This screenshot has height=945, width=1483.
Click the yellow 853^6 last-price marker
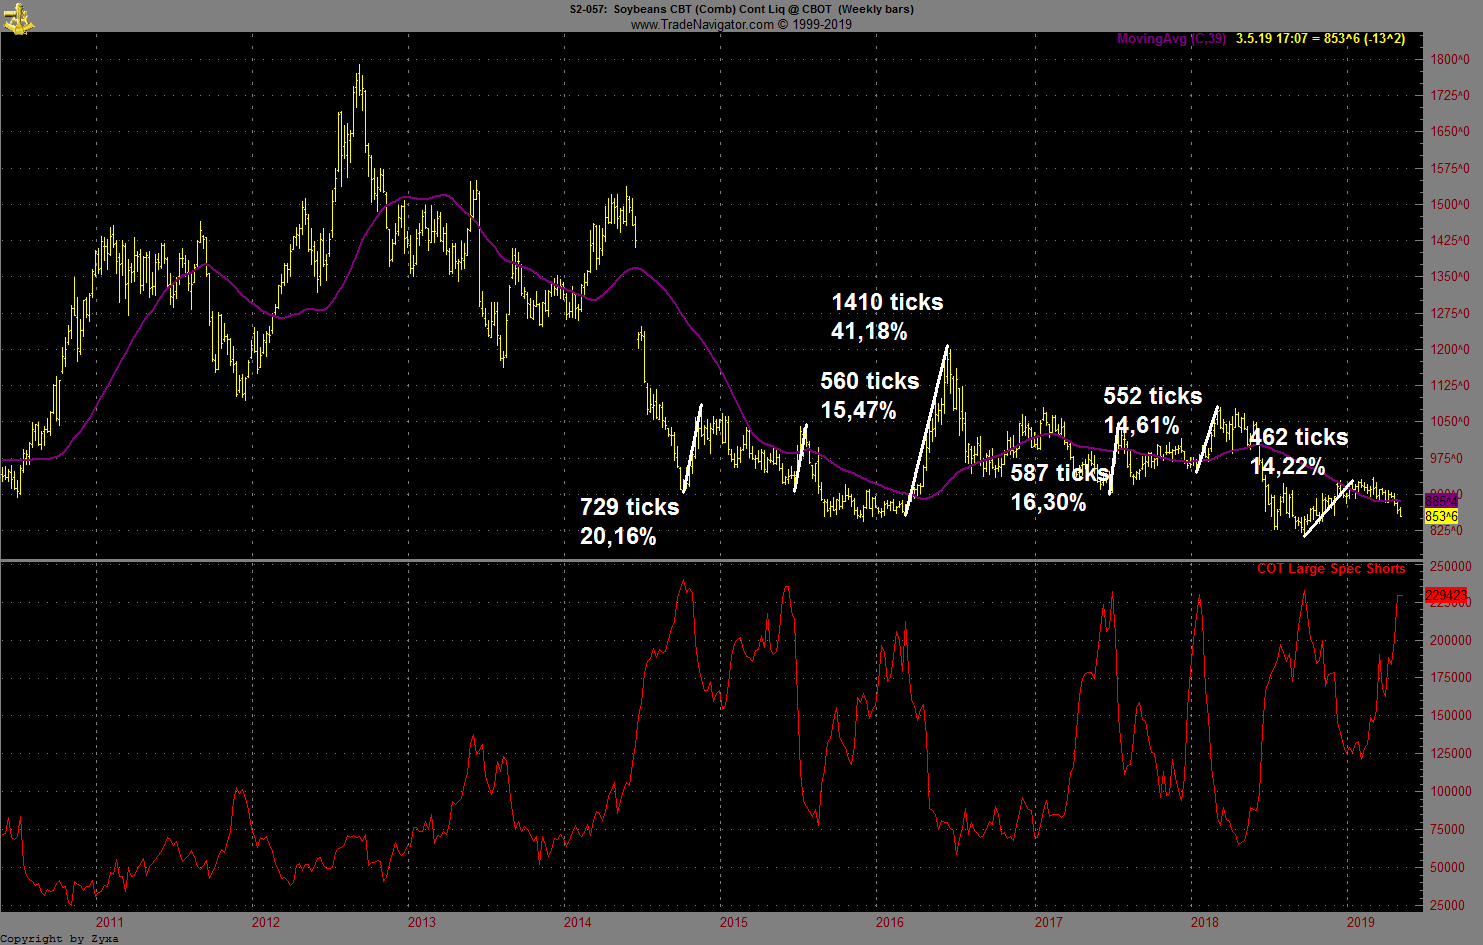coord(1441,516)
